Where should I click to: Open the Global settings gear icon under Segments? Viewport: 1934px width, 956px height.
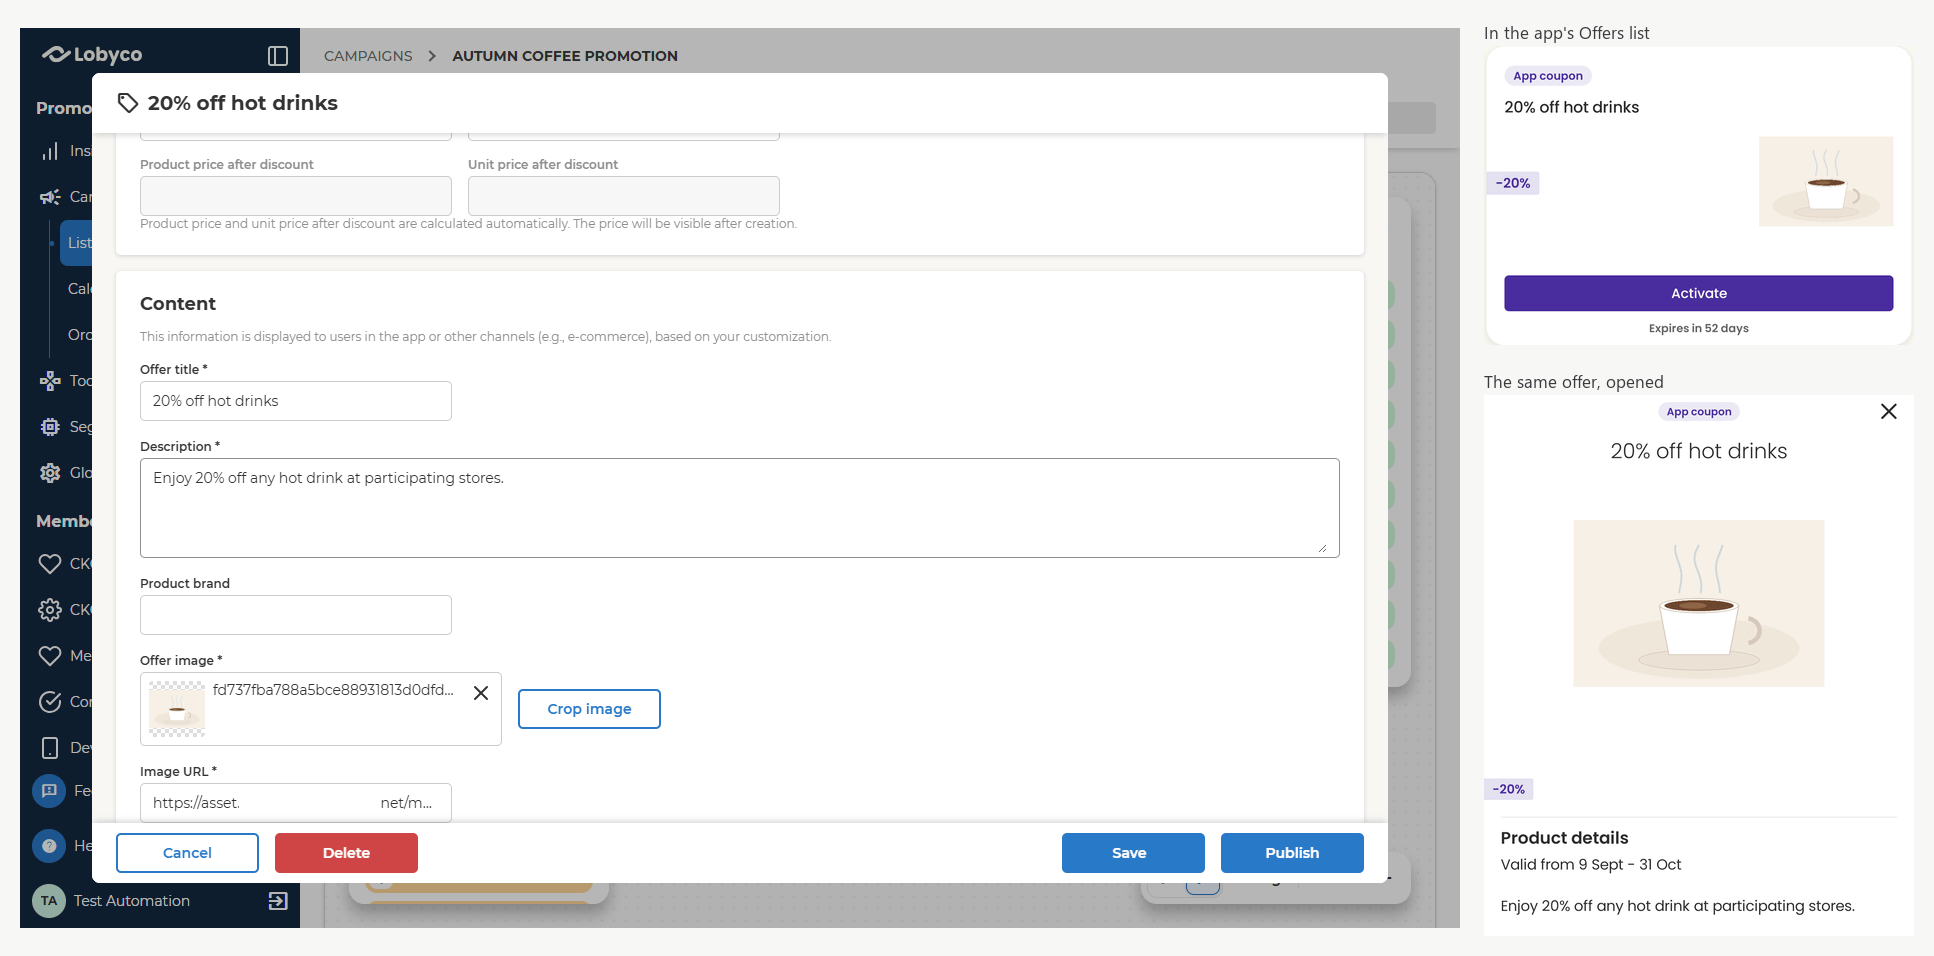(50, 473)
